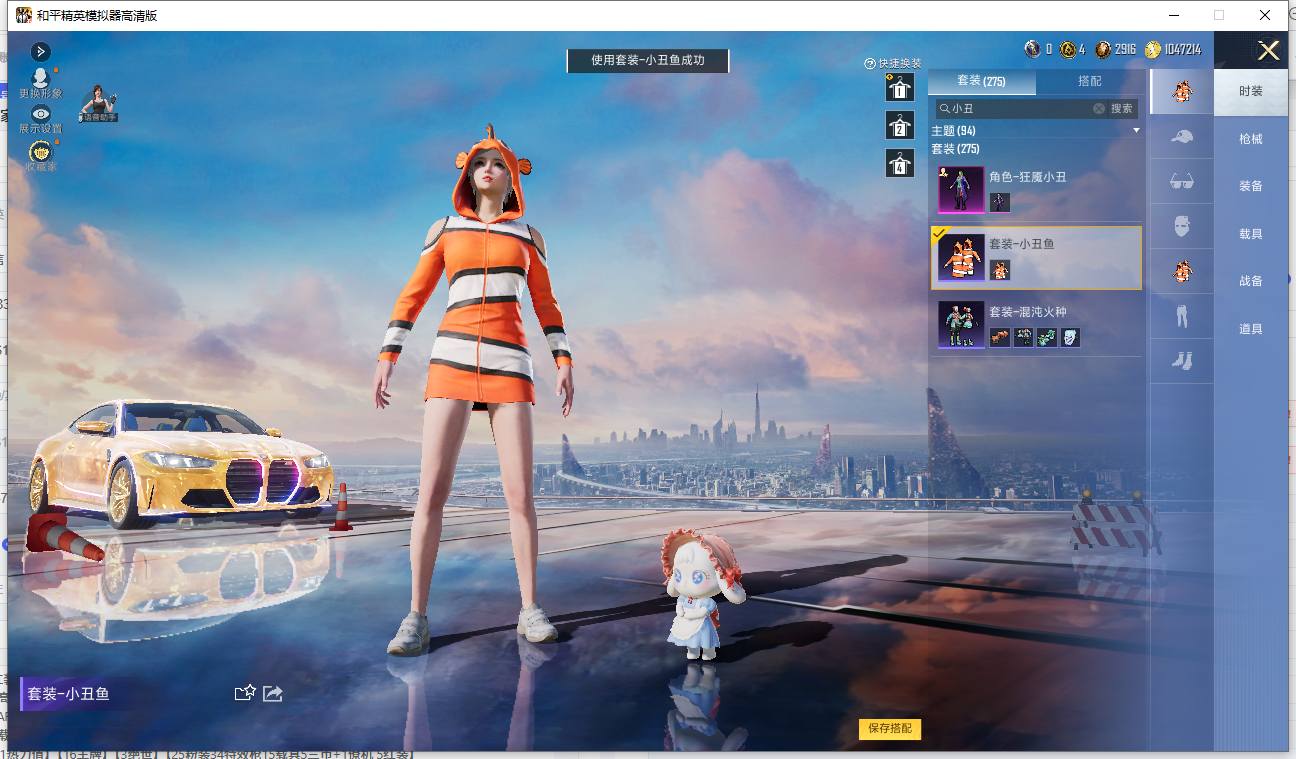Expand the 主题 (94) dropdown arrow
Viewport: 1296px width, 759px height.
click(1136, 131)
